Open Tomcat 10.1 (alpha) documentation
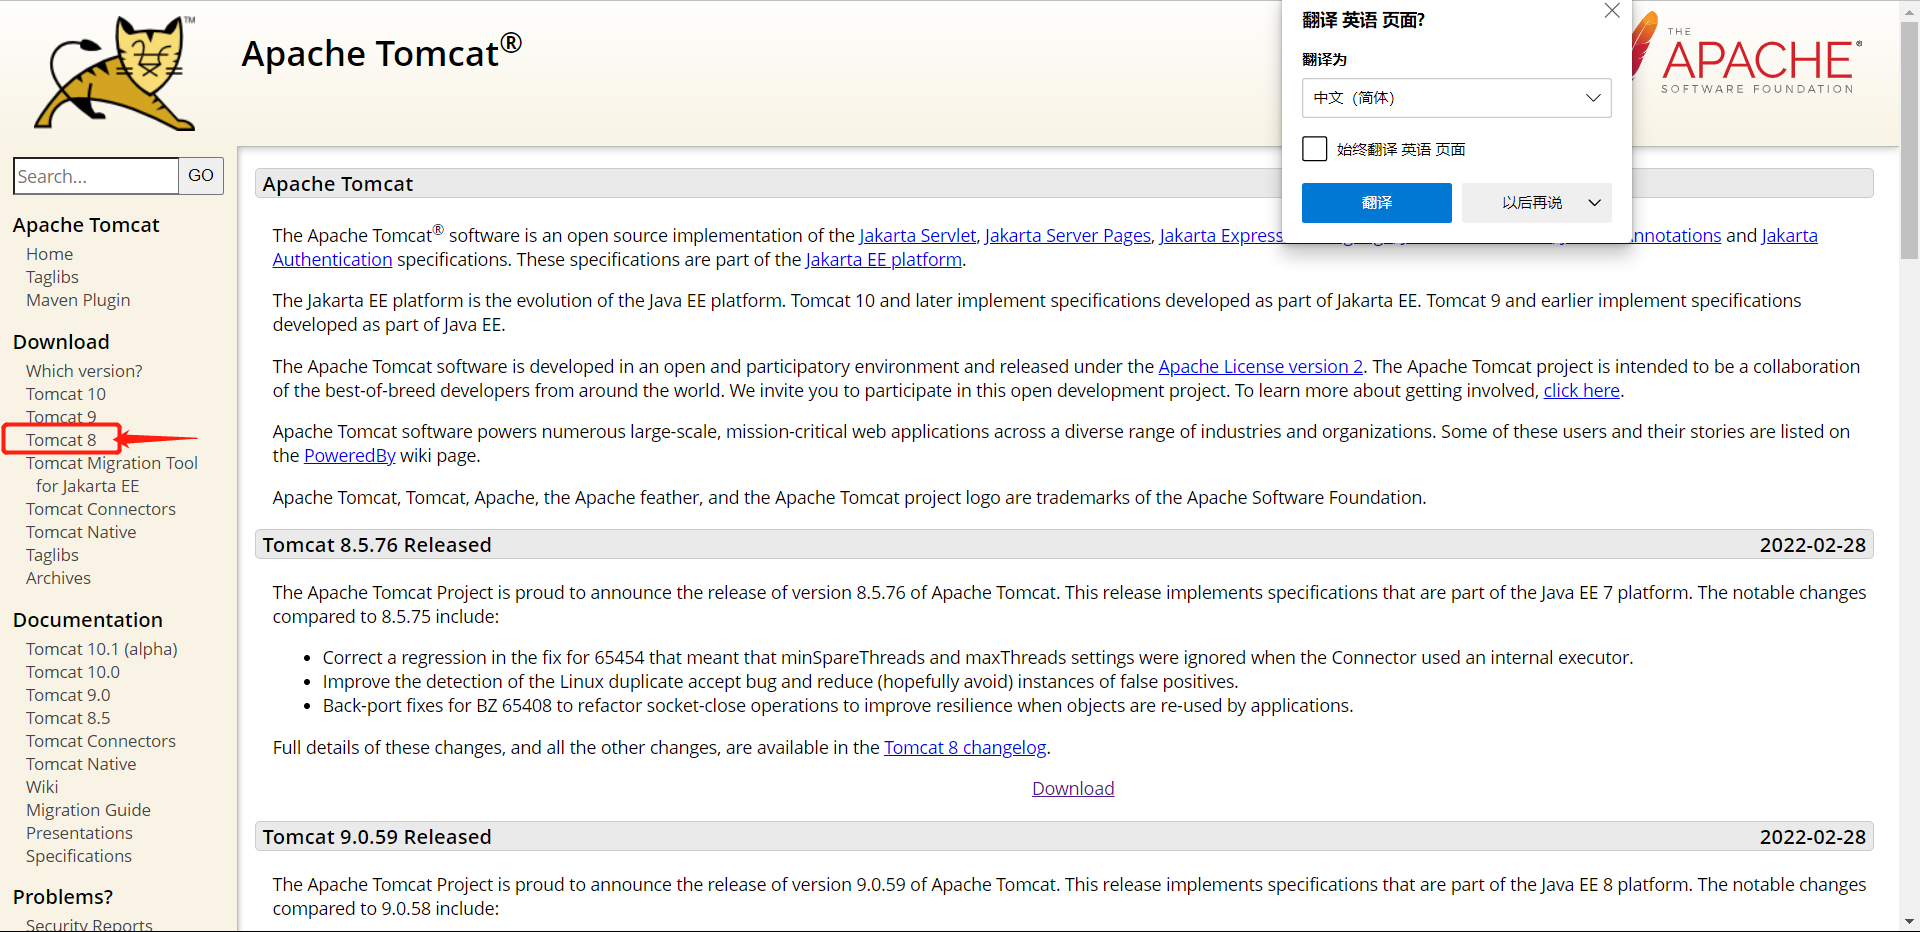1920x932 pixels. 102,649
